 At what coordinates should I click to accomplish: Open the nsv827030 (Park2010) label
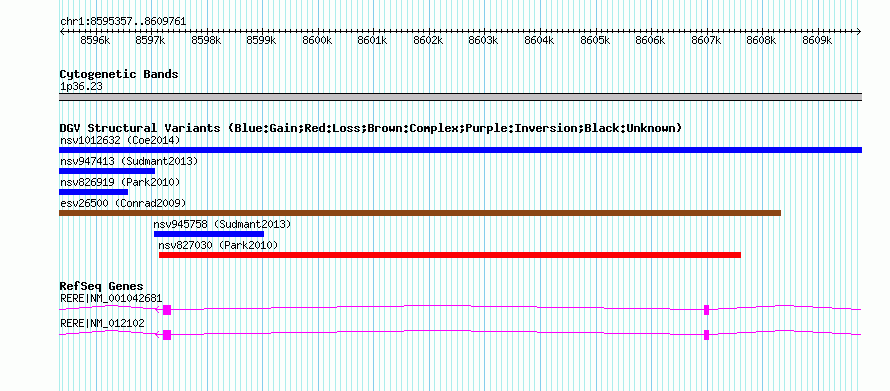(x=218, y=245)
